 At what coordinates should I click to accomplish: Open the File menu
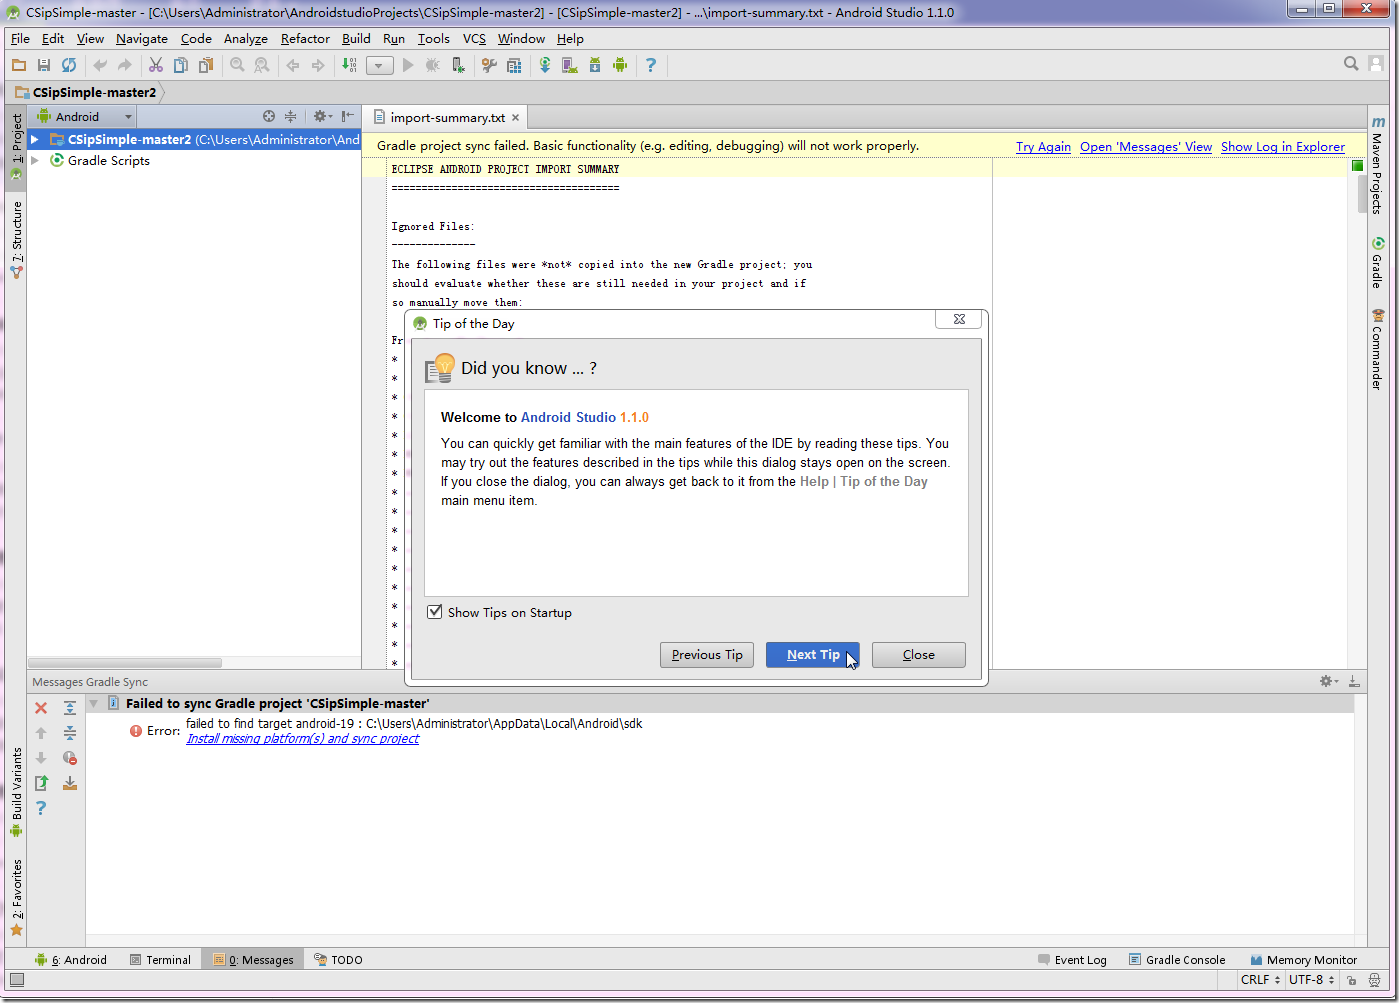coord(20,39)
